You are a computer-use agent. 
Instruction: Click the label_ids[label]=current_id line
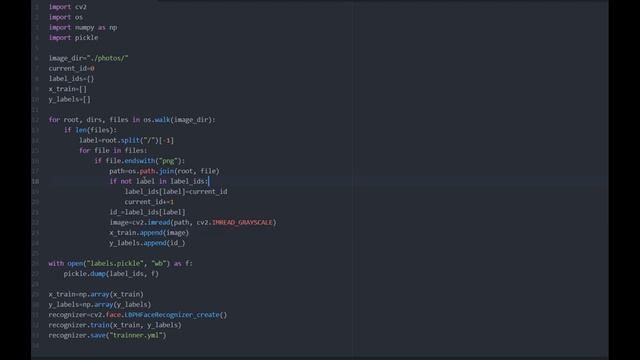pos(176,191)
